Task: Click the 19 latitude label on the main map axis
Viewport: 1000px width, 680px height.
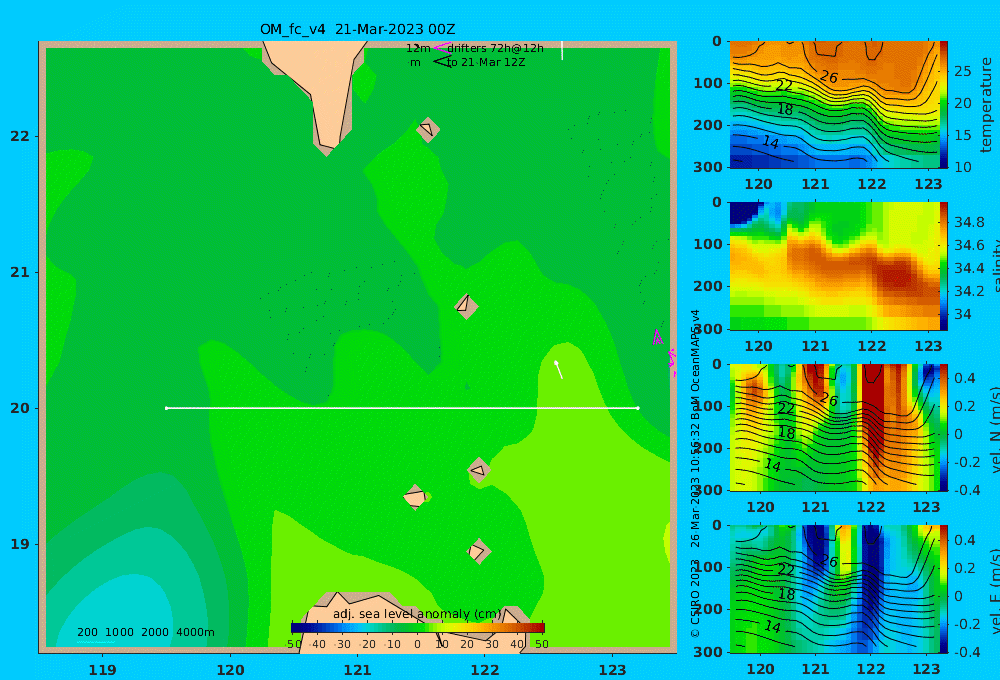Action: click(x=20, y=544)
